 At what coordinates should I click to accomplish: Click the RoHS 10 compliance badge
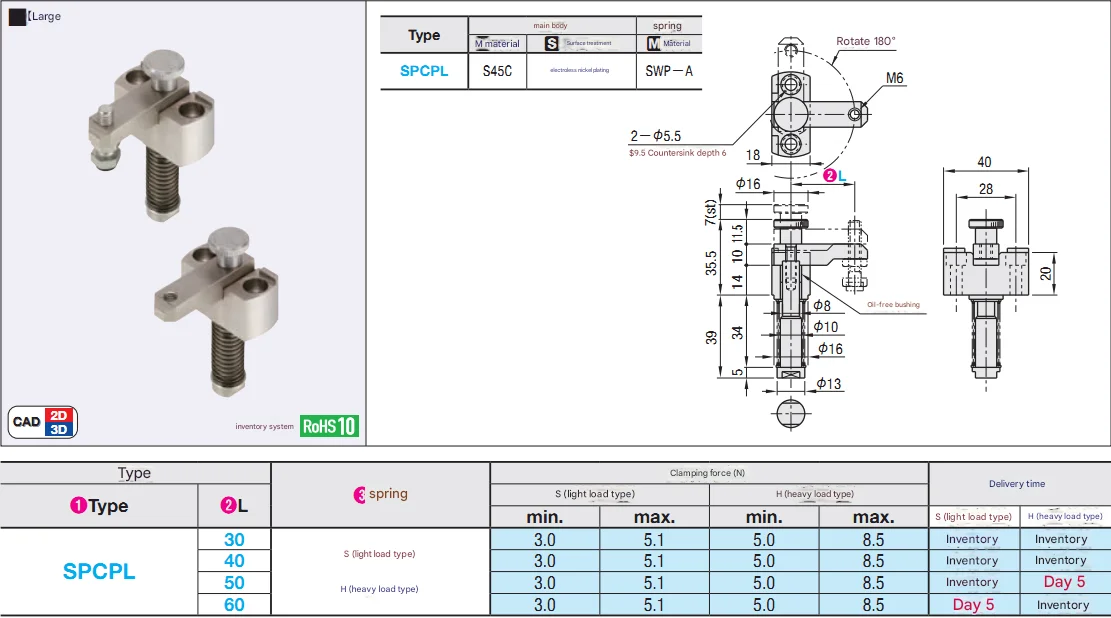click(329, 426)
